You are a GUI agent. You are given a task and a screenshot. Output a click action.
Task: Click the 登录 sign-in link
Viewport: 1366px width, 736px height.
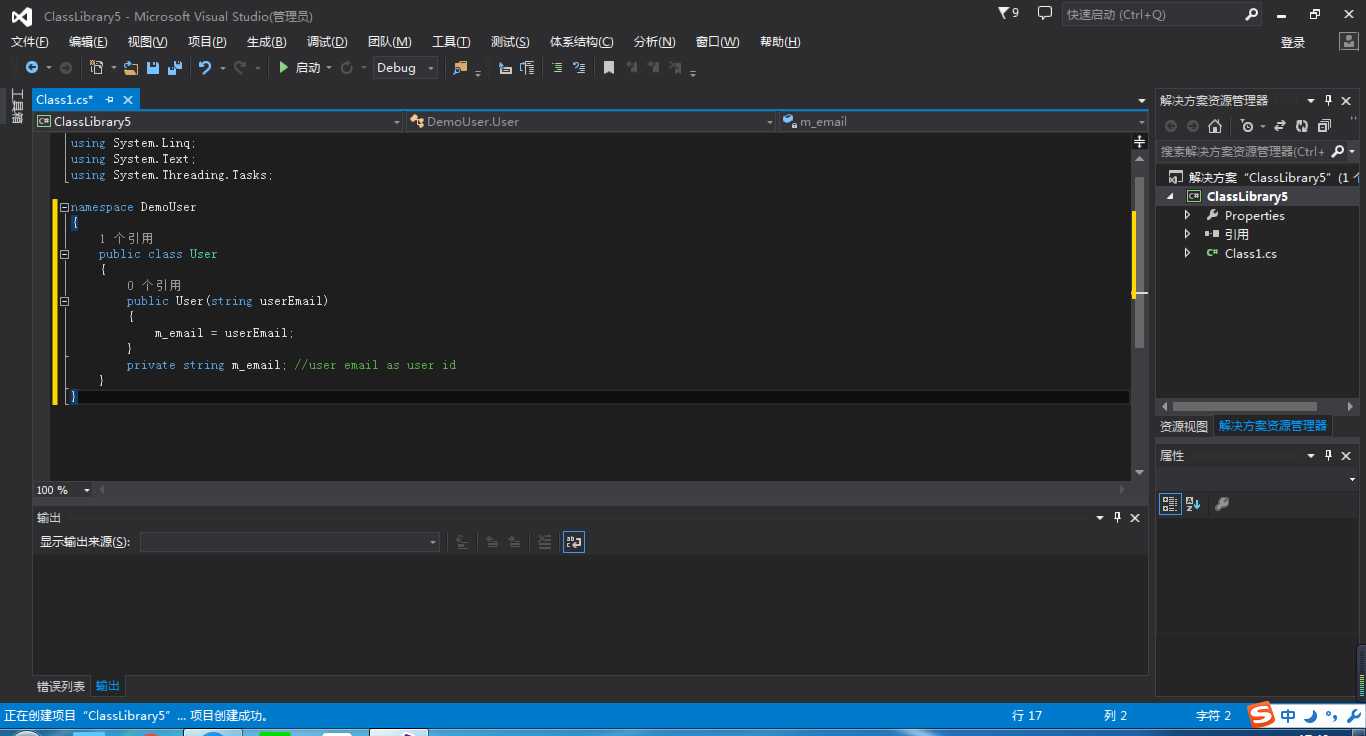pos(1293,42)
